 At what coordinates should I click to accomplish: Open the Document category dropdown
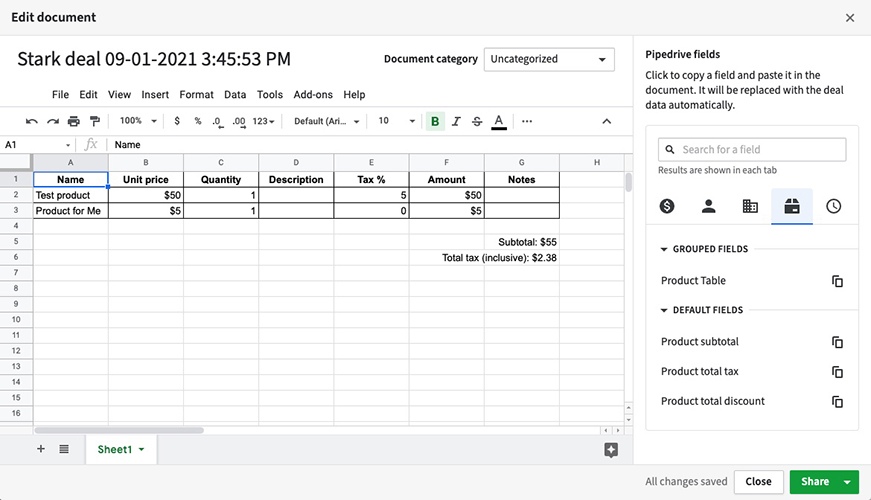(x=549, y=59)
